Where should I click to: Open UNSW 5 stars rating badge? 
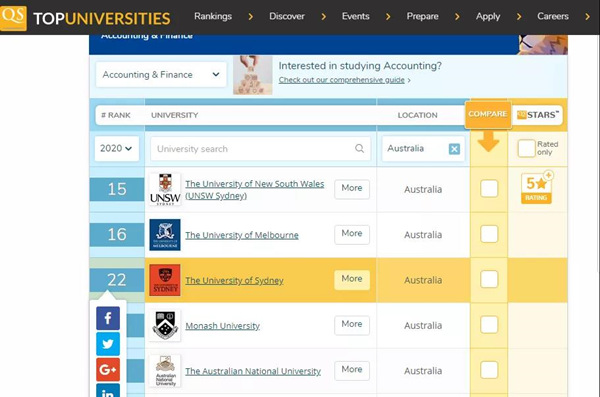coord(536,188)
